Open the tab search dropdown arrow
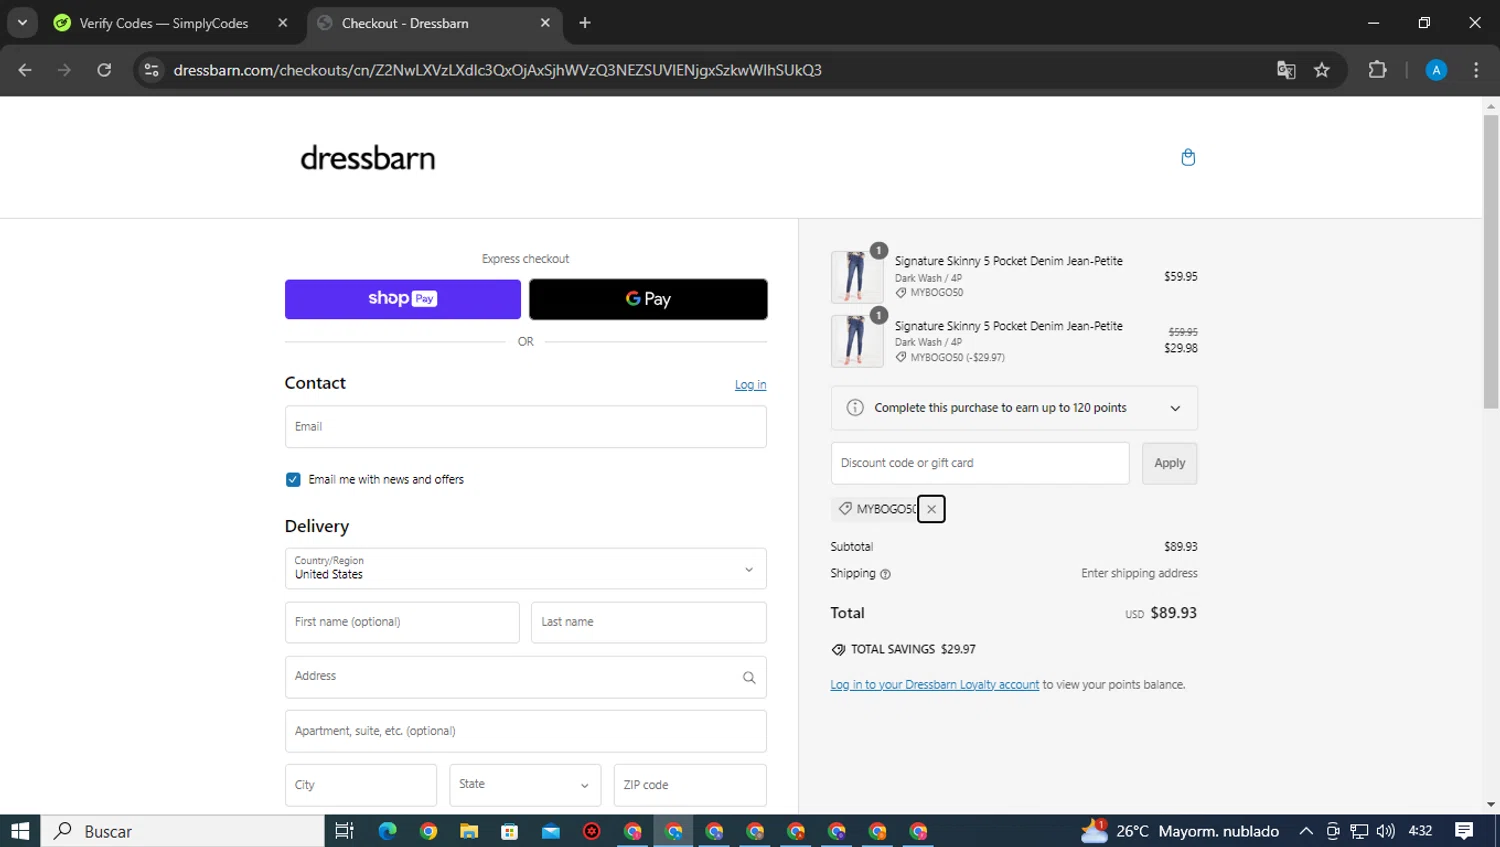 [22, 23]
